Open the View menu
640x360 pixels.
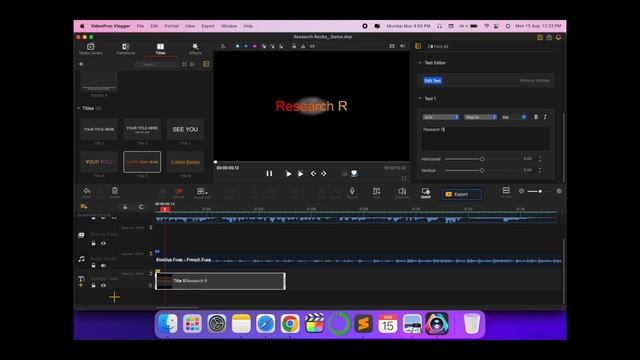[190, 26]
